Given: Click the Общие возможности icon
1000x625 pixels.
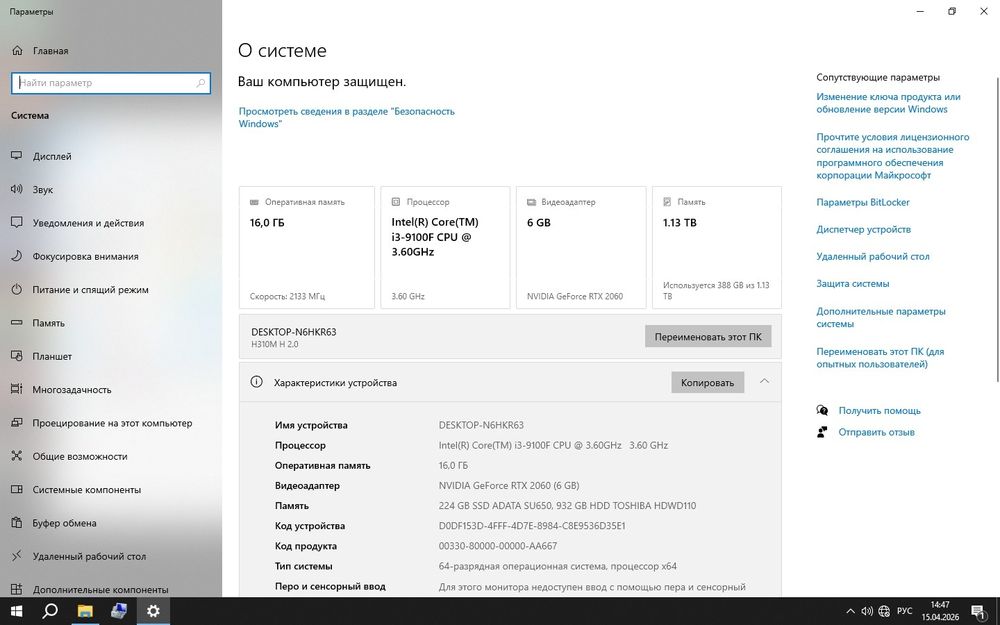Looking at the screenshot, I should [17, 456].
